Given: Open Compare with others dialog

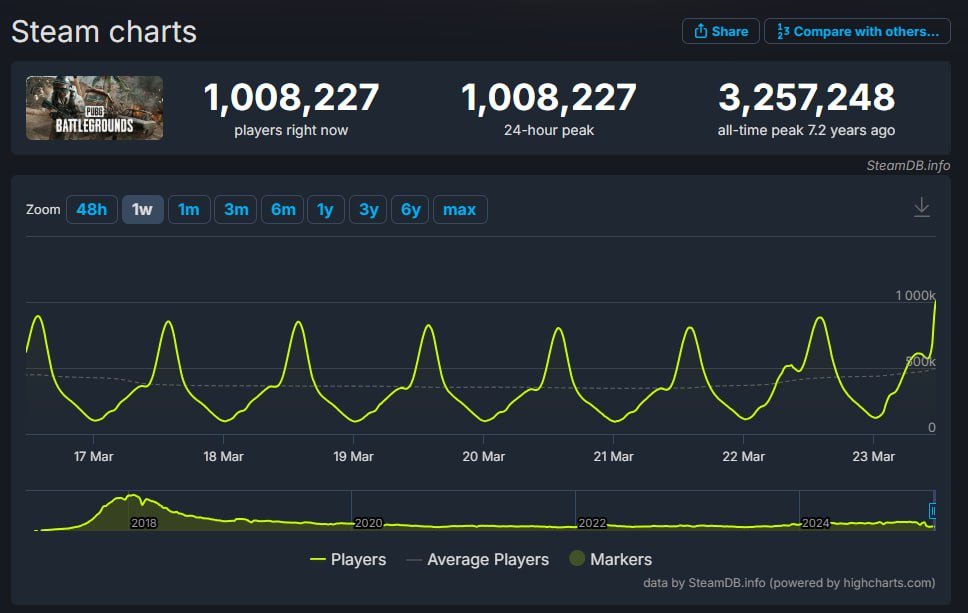Looking at the screenshot, I should (857, 31).
